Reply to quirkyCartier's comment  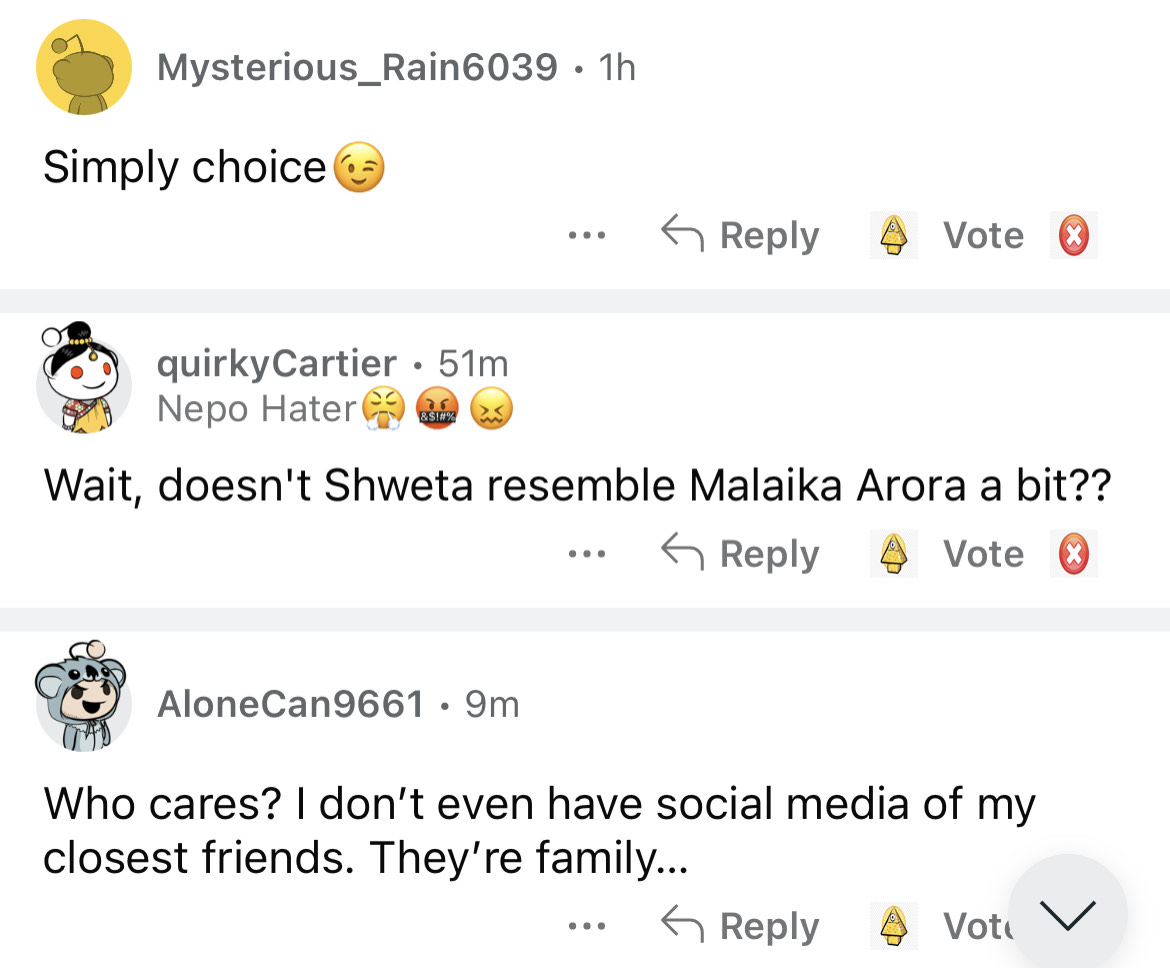pyautogui.click(x=741, y=554)
